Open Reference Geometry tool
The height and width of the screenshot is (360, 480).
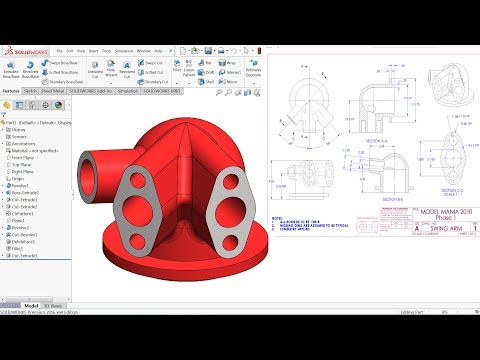tap(253, 68)
